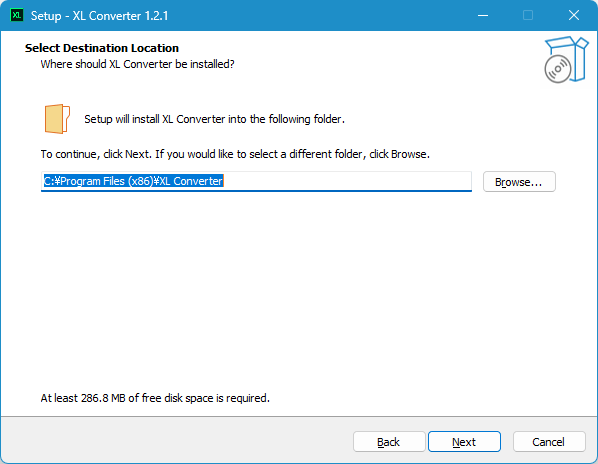Image resolution: width=598 pixels, height=464 pixels.
Task: Click the XL Converter icon in title bar
Action: [x=16, y=15]
